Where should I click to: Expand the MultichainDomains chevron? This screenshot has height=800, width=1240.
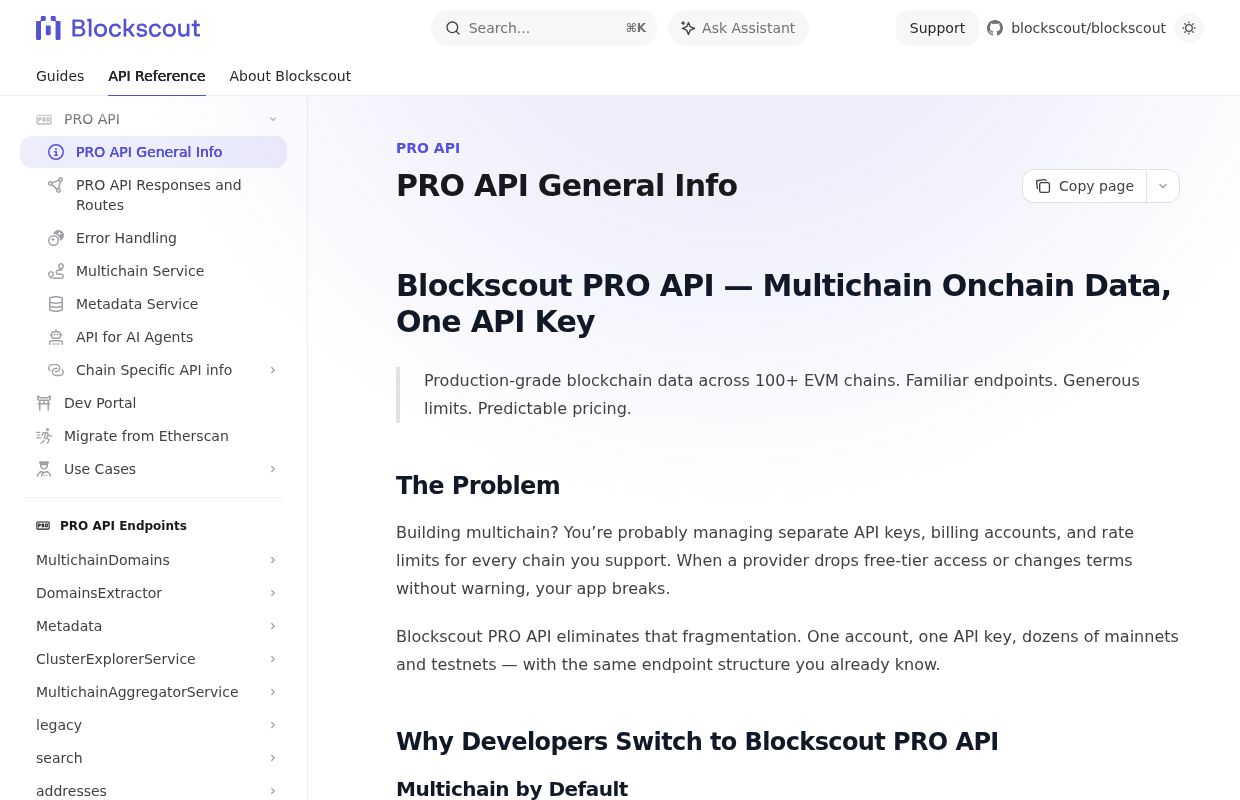273,560
